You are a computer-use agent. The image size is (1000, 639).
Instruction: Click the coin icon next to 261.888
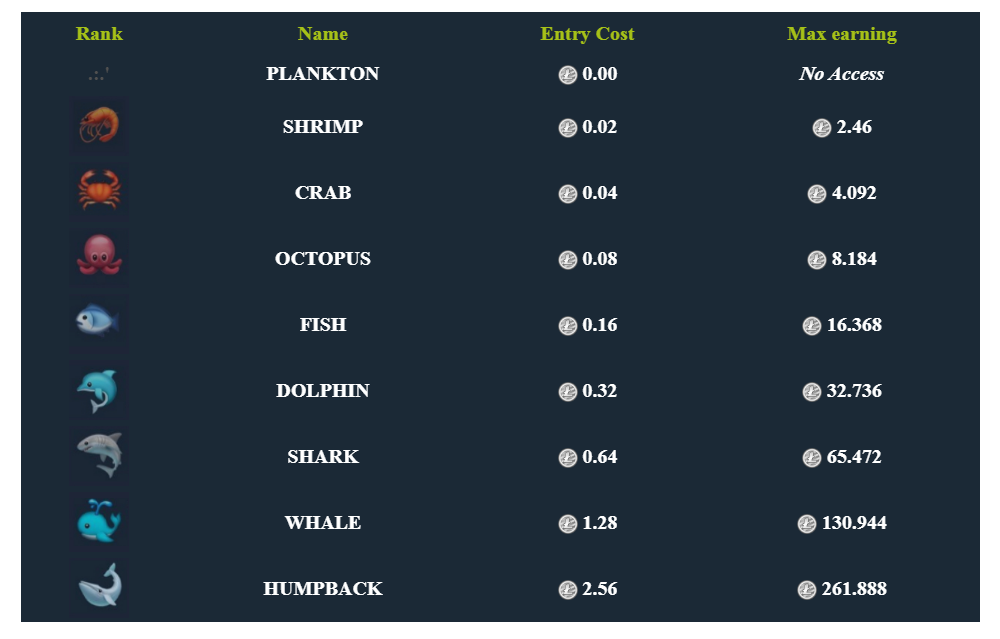(807, 589)
